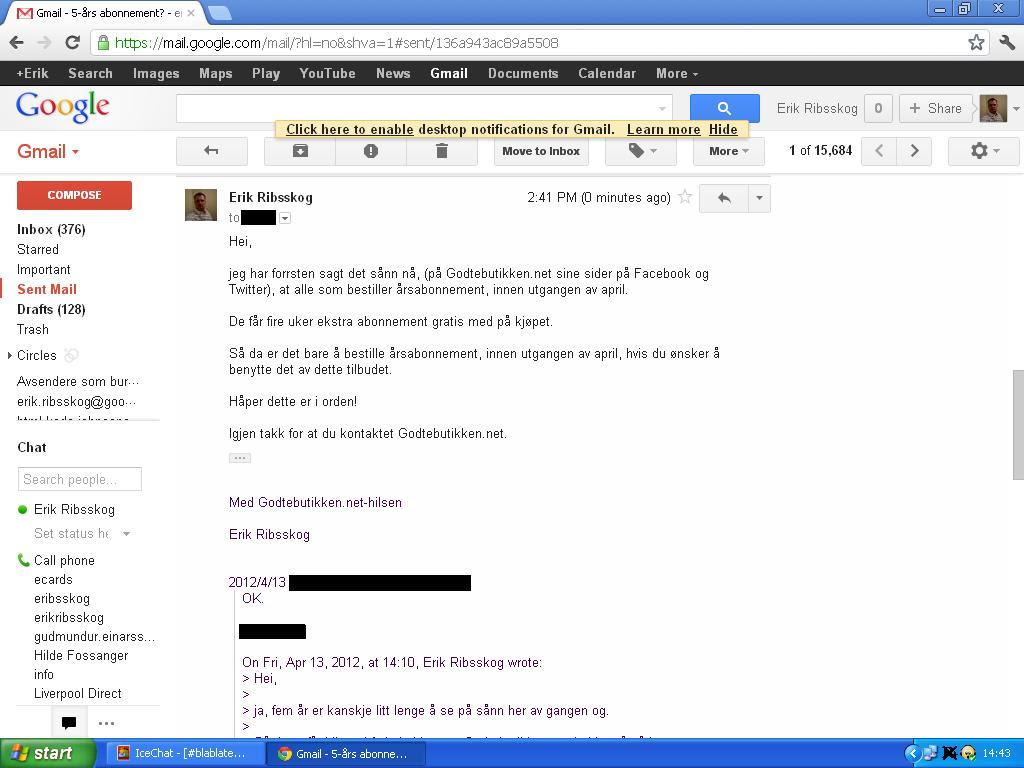Click the Search people chat field
Viewport: 1024px width, 768px height.
80,479
